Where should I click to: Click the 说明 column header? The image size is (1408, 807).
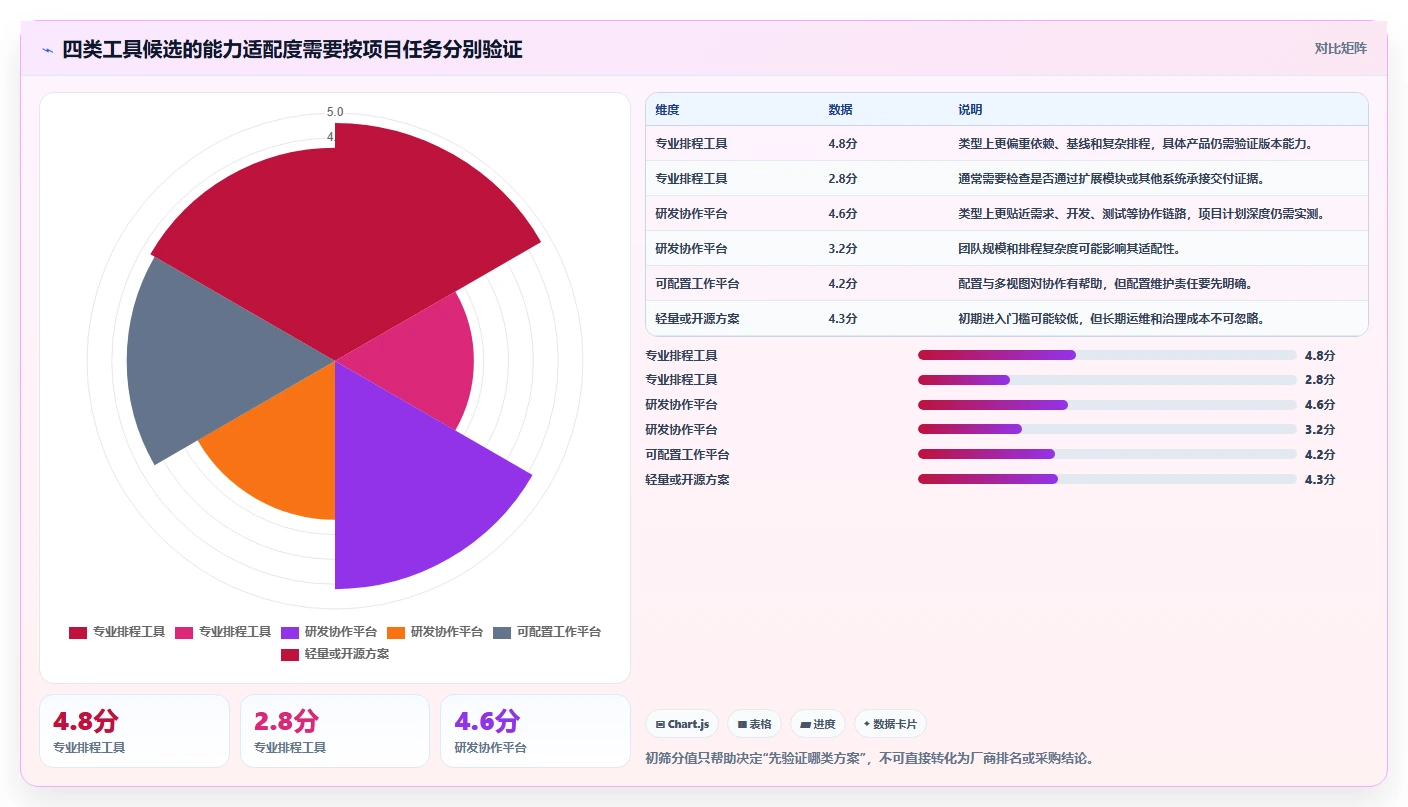[x=970, y=110]
